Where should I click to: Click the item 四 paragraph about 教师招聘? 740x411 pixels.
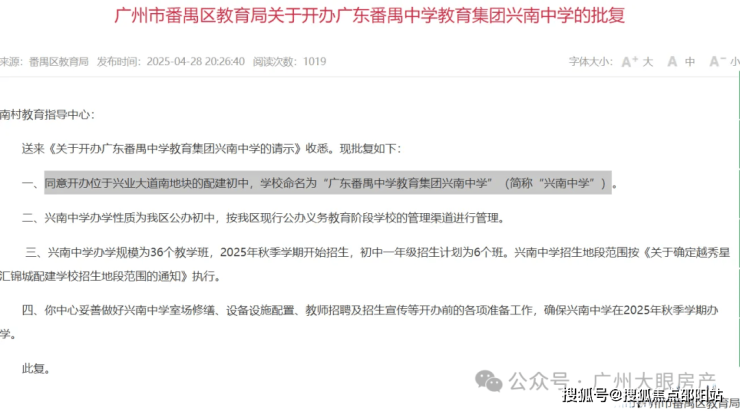point(360,322)
